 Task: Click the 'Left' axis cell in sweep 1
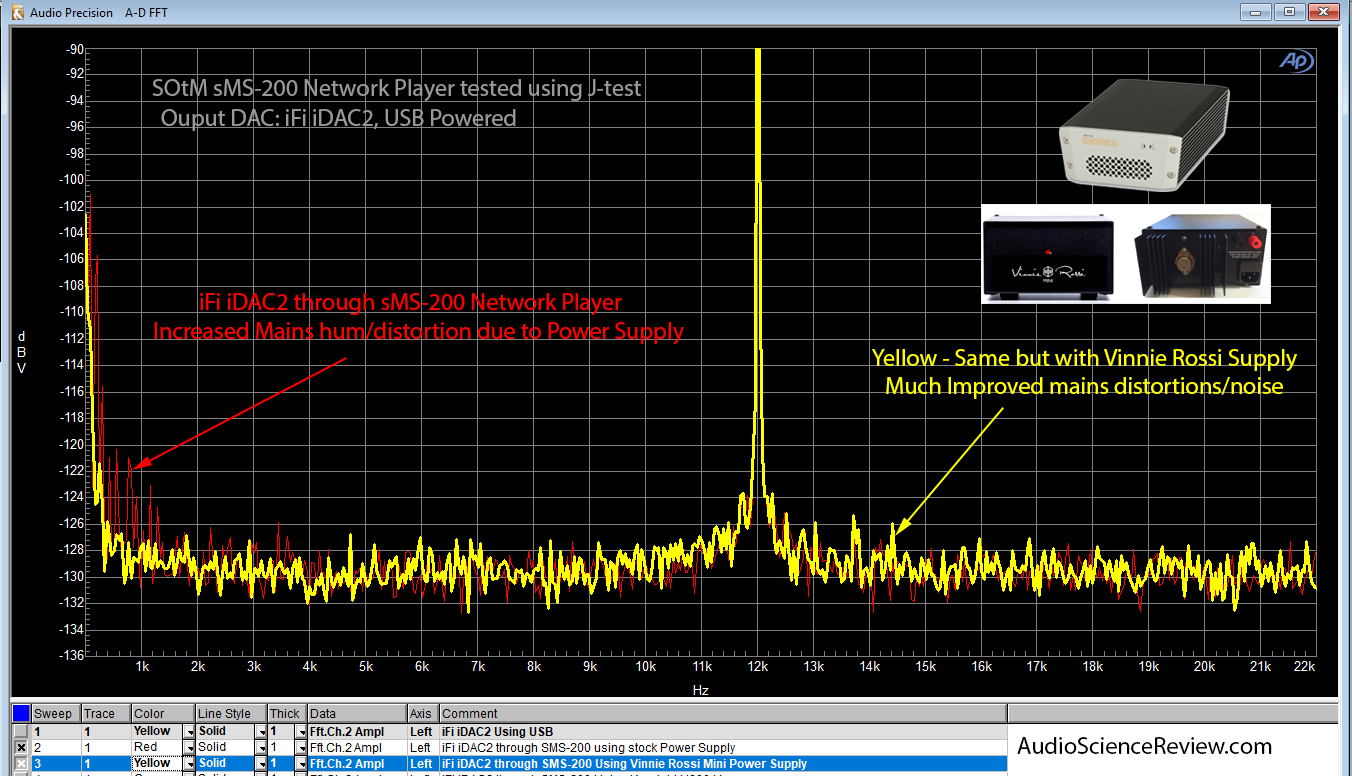click(x=423, y=731)
